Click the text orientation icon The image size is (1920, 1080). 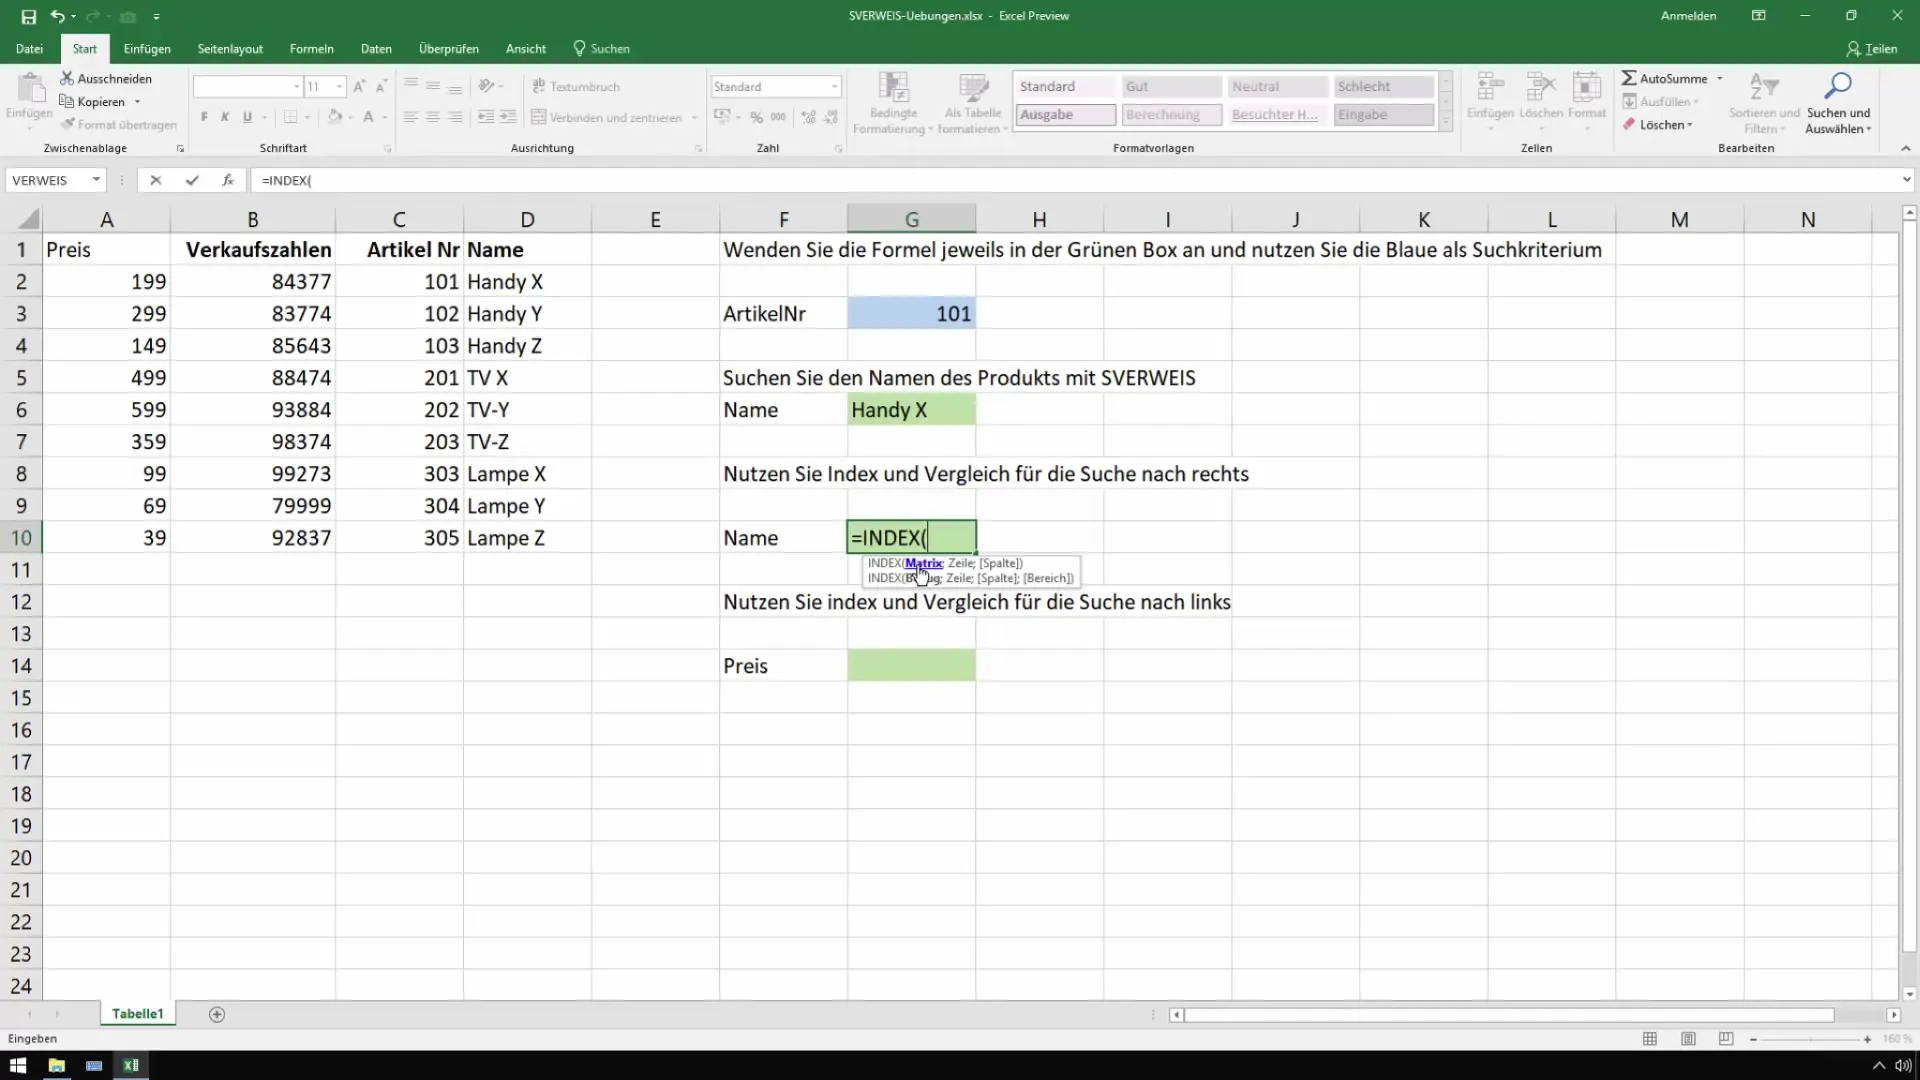pos(486,86)
